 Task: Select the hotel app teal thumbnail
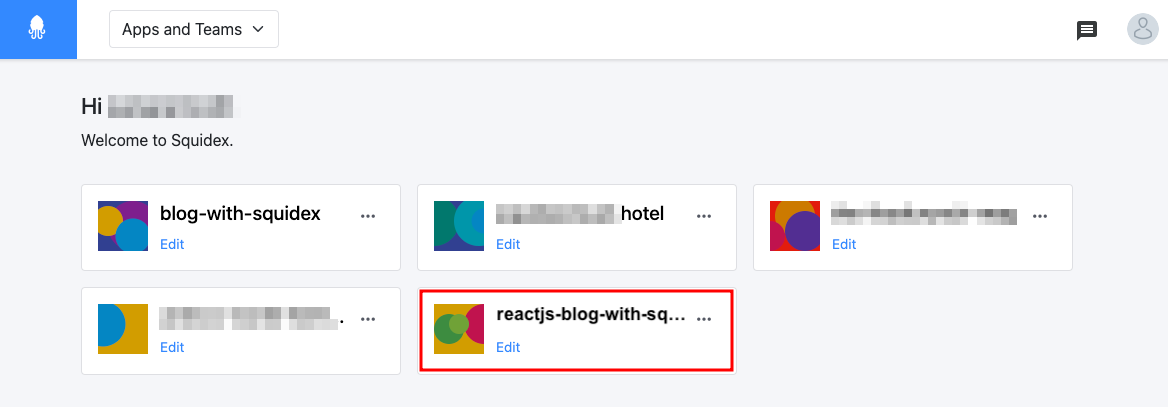tap(459, 226)
